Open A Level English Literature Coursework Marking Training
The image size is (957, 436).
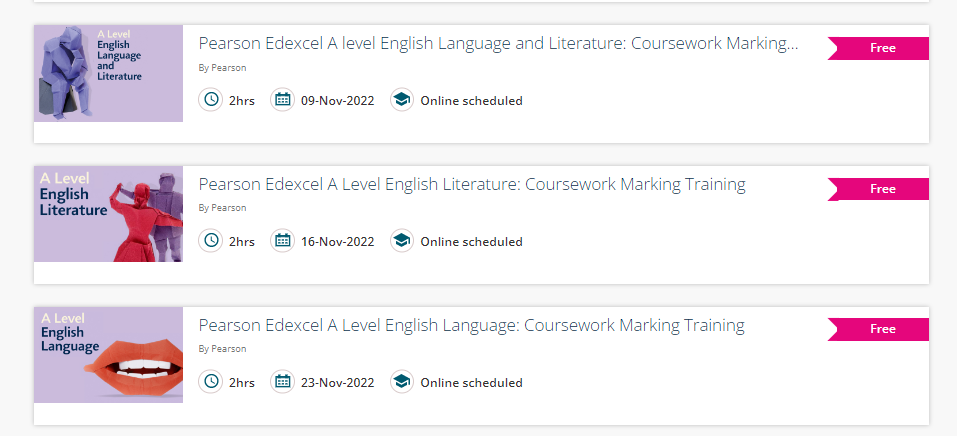click(472, 185)
